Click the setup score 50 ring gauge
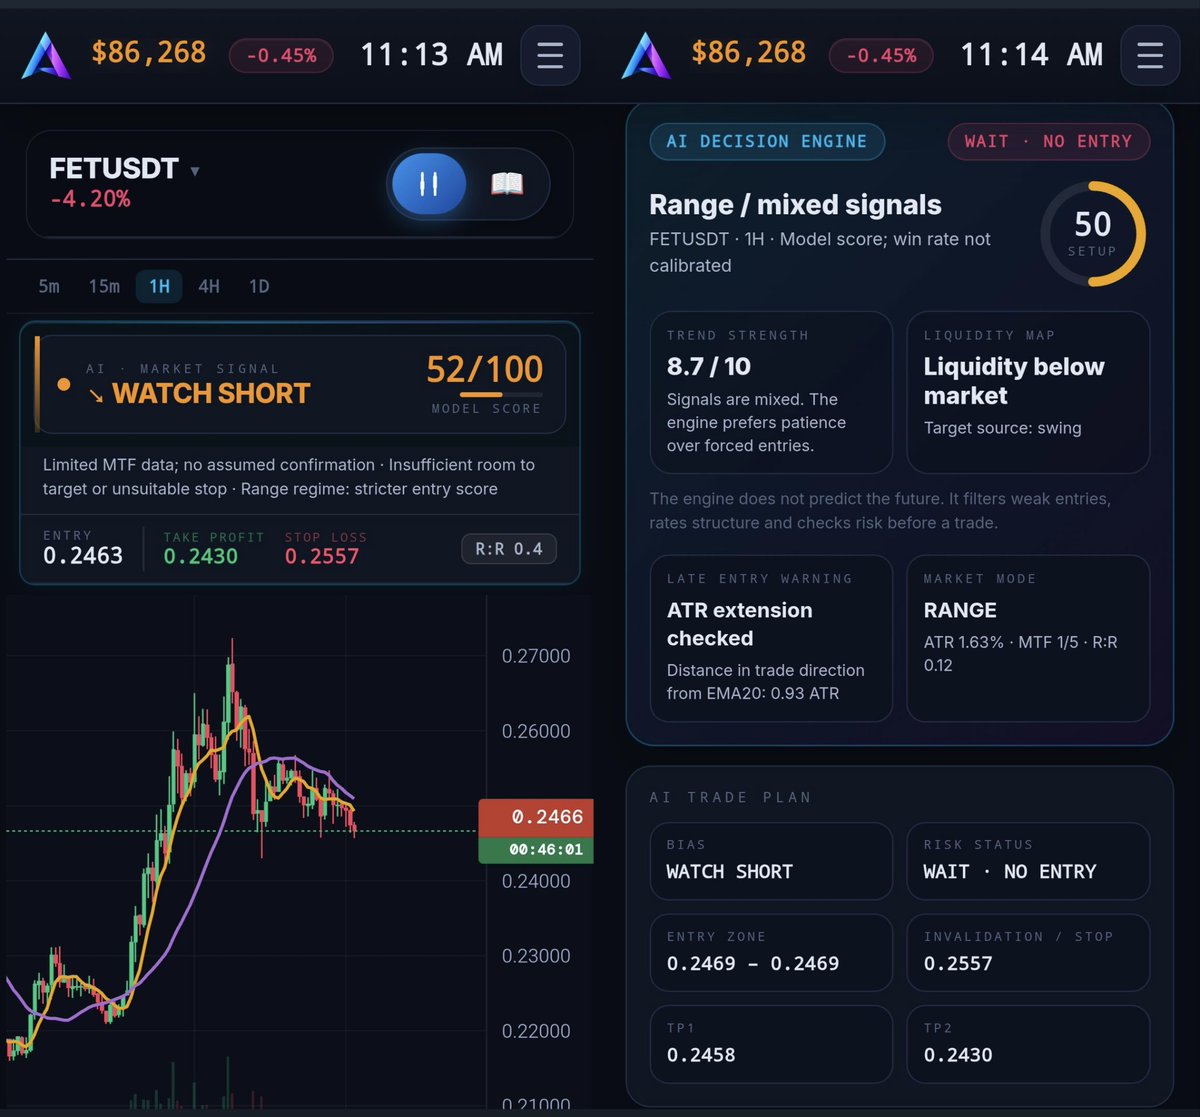Screen dimensions: 1200x1117 click(x=1093, y=233)
